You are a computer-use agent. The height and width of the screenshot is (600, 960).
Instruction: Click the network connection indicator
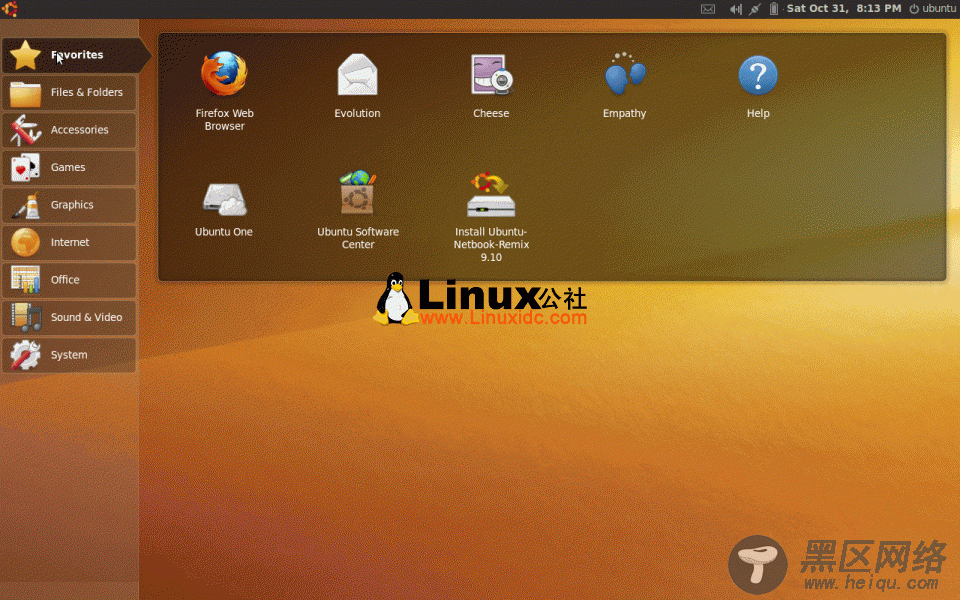[755, 9]
